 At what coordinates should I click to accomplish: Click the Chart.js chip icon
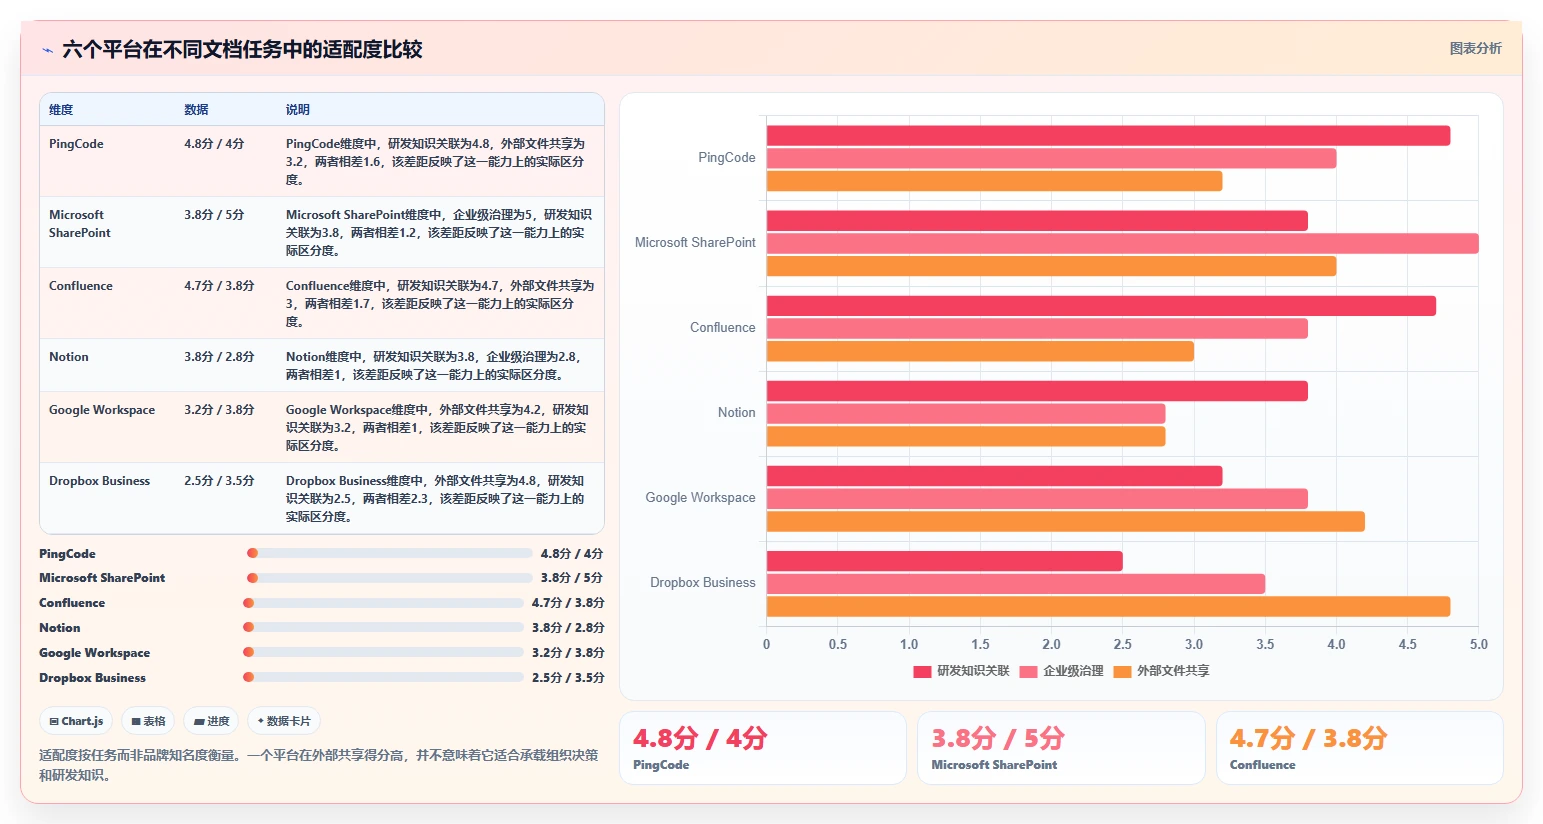[54, 721]
